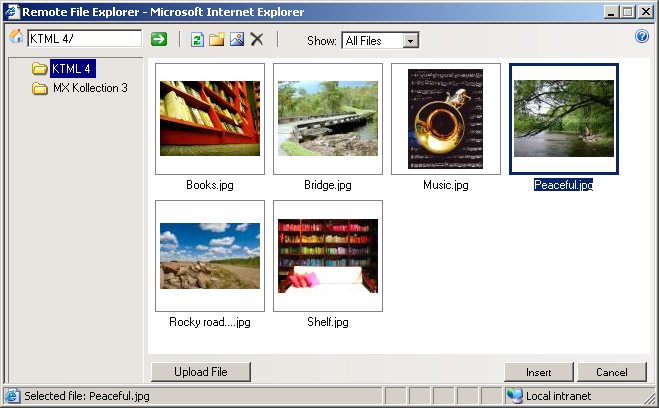Click the Bridge.jpg file name

(328, 185)
